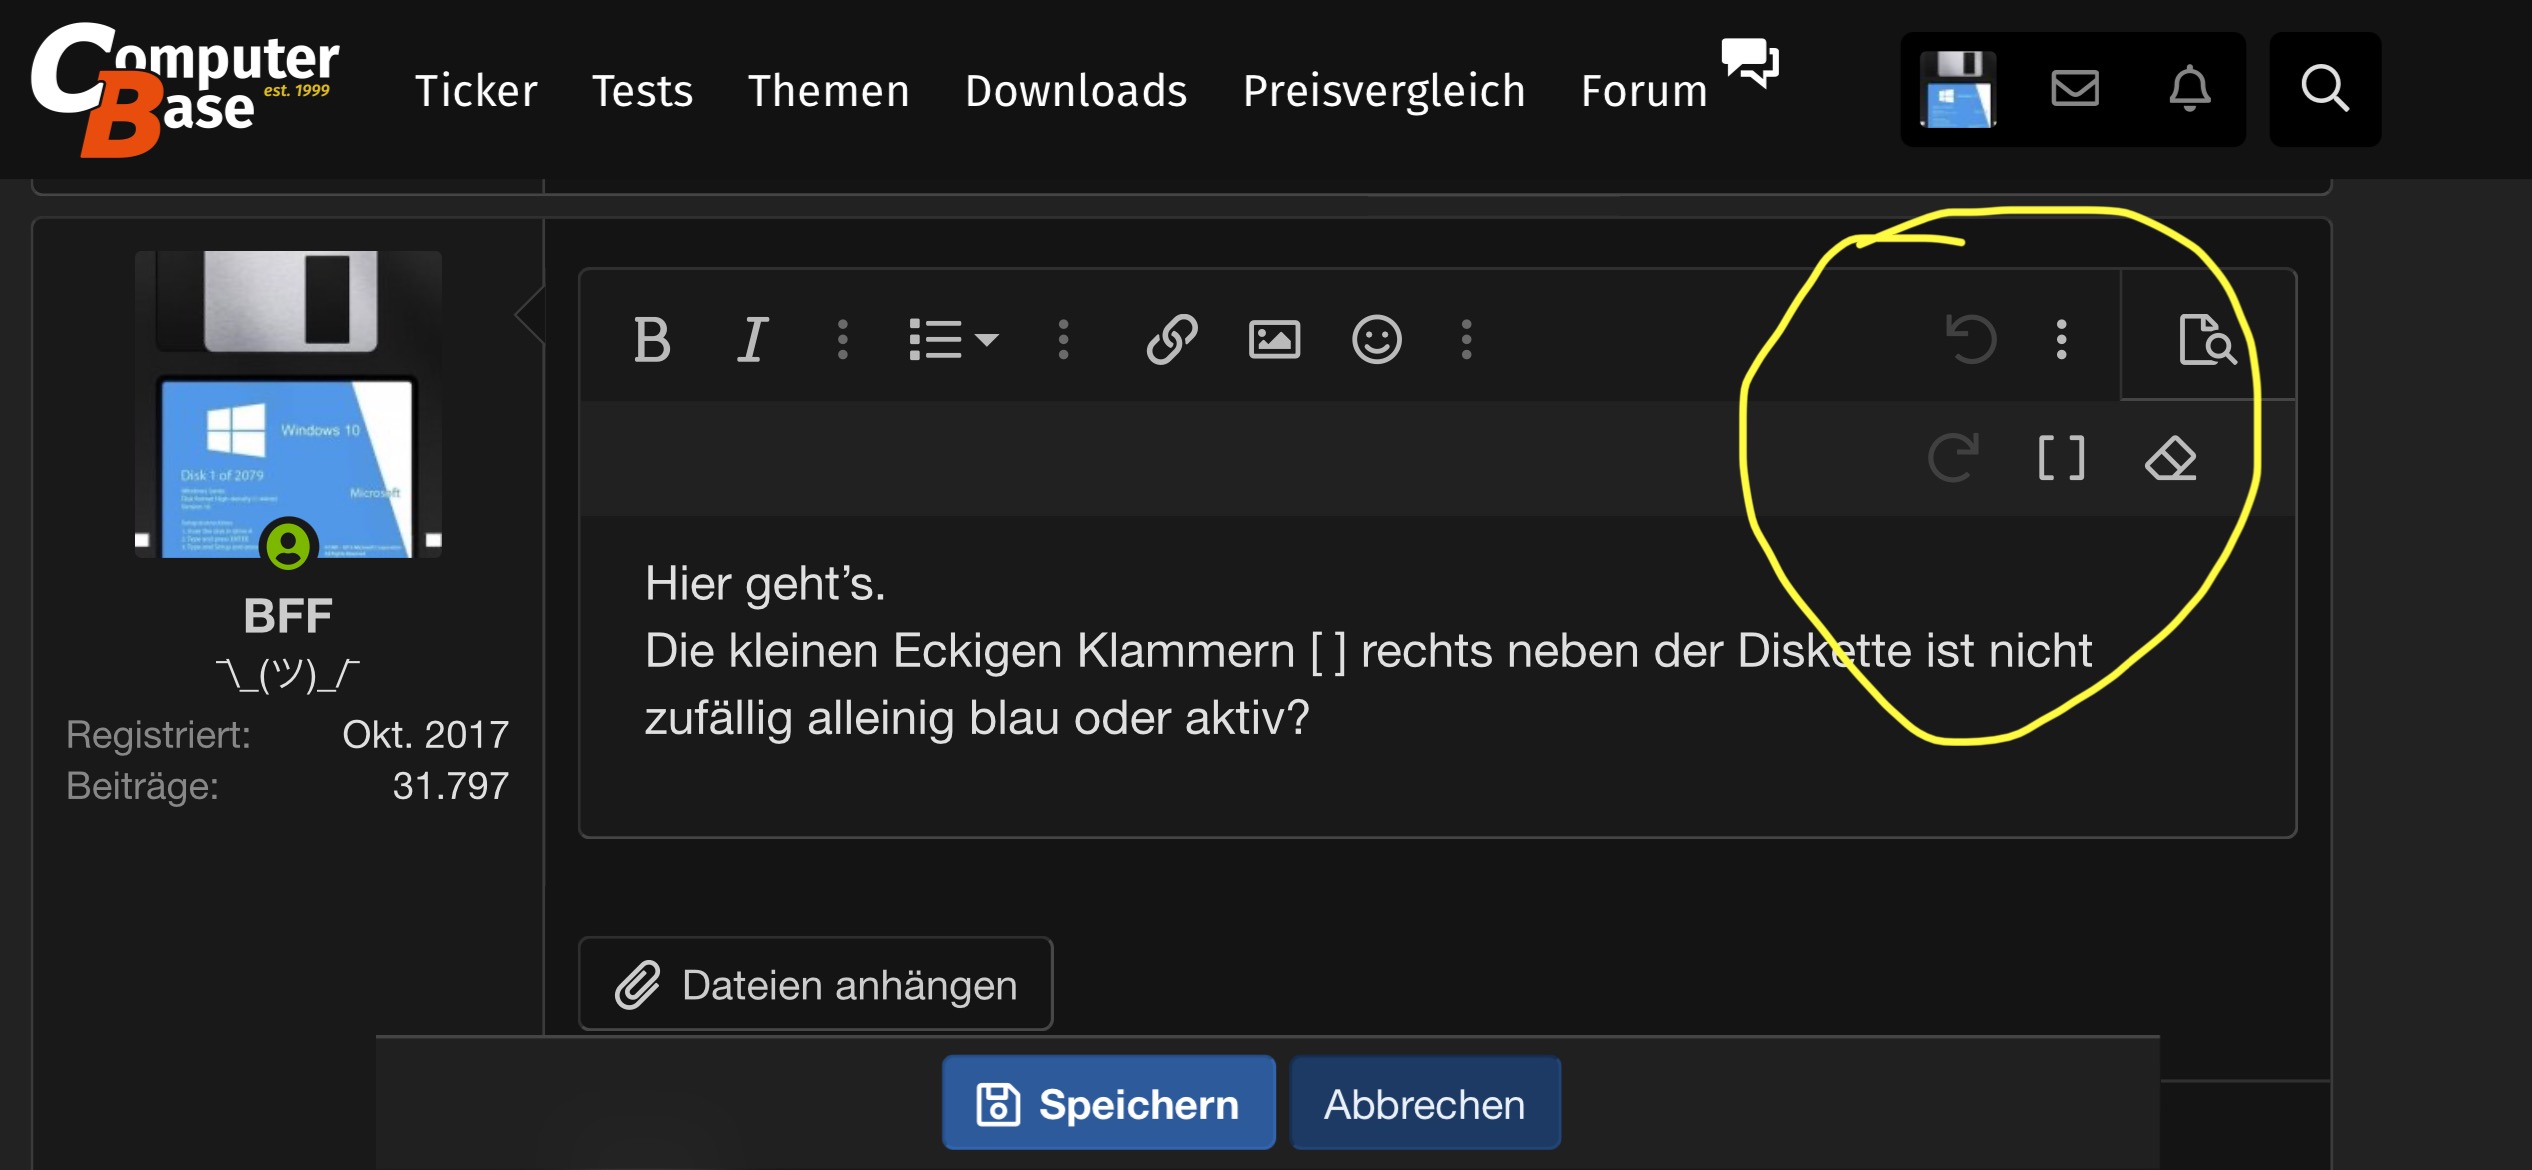This screenshot has width=2532, height=1170.
Task: Open the smiley picker
Action: point(1376,340)
